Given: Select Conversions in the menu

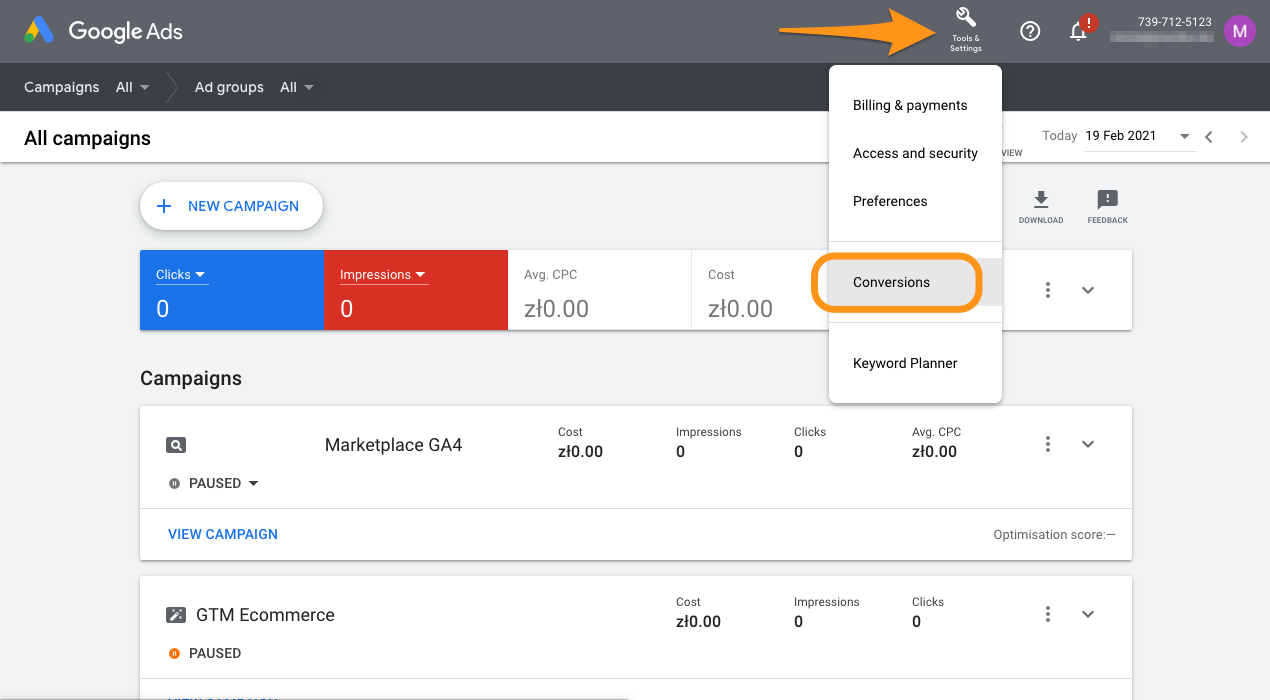Looking at the screenshot, I should coord(892,282).
